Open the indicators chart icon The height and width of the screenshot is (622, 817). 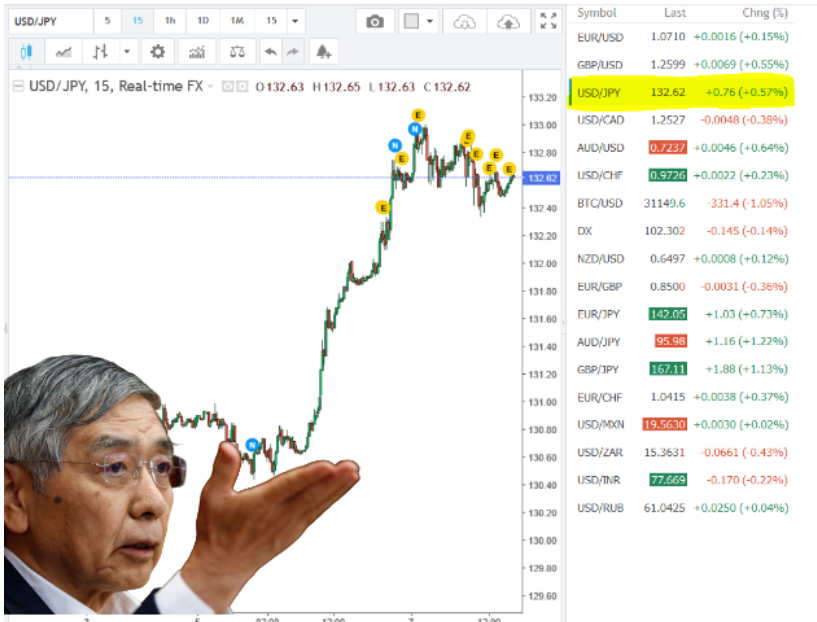(196, 52)
